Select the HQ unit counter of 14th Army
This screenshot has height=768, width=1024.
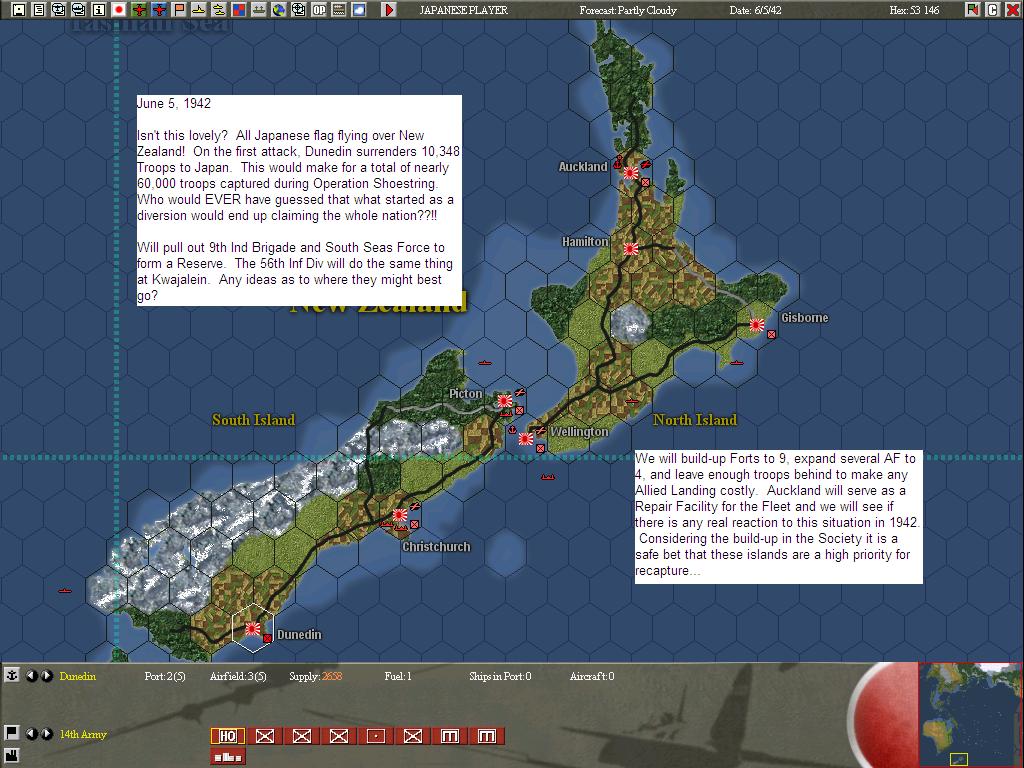[x=228, y=735]
